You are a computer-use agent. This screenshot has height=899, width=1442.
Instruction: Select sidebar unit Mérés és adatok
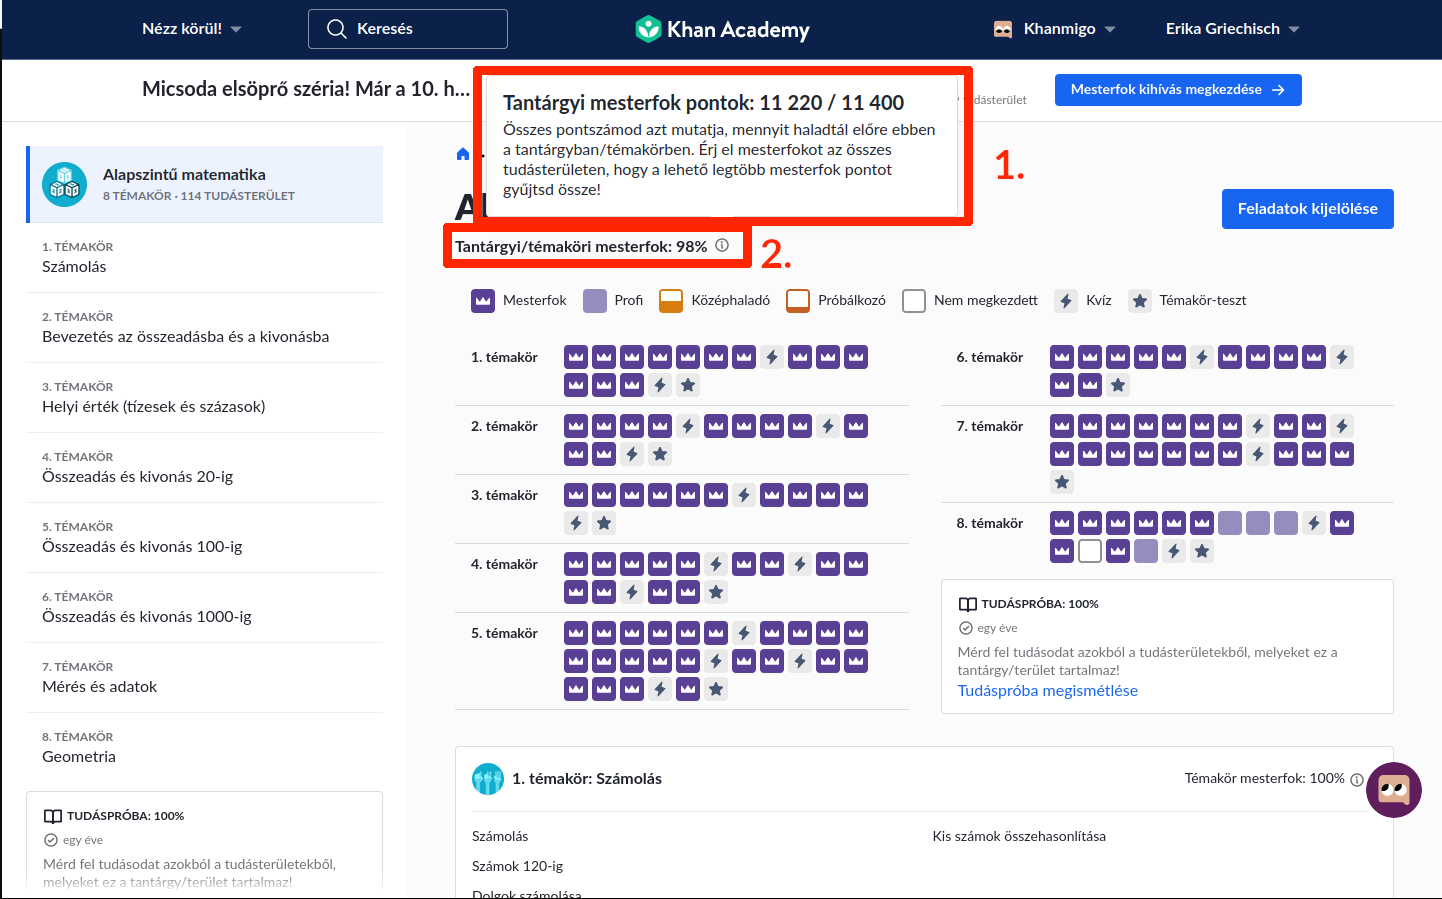click(205, 678)
